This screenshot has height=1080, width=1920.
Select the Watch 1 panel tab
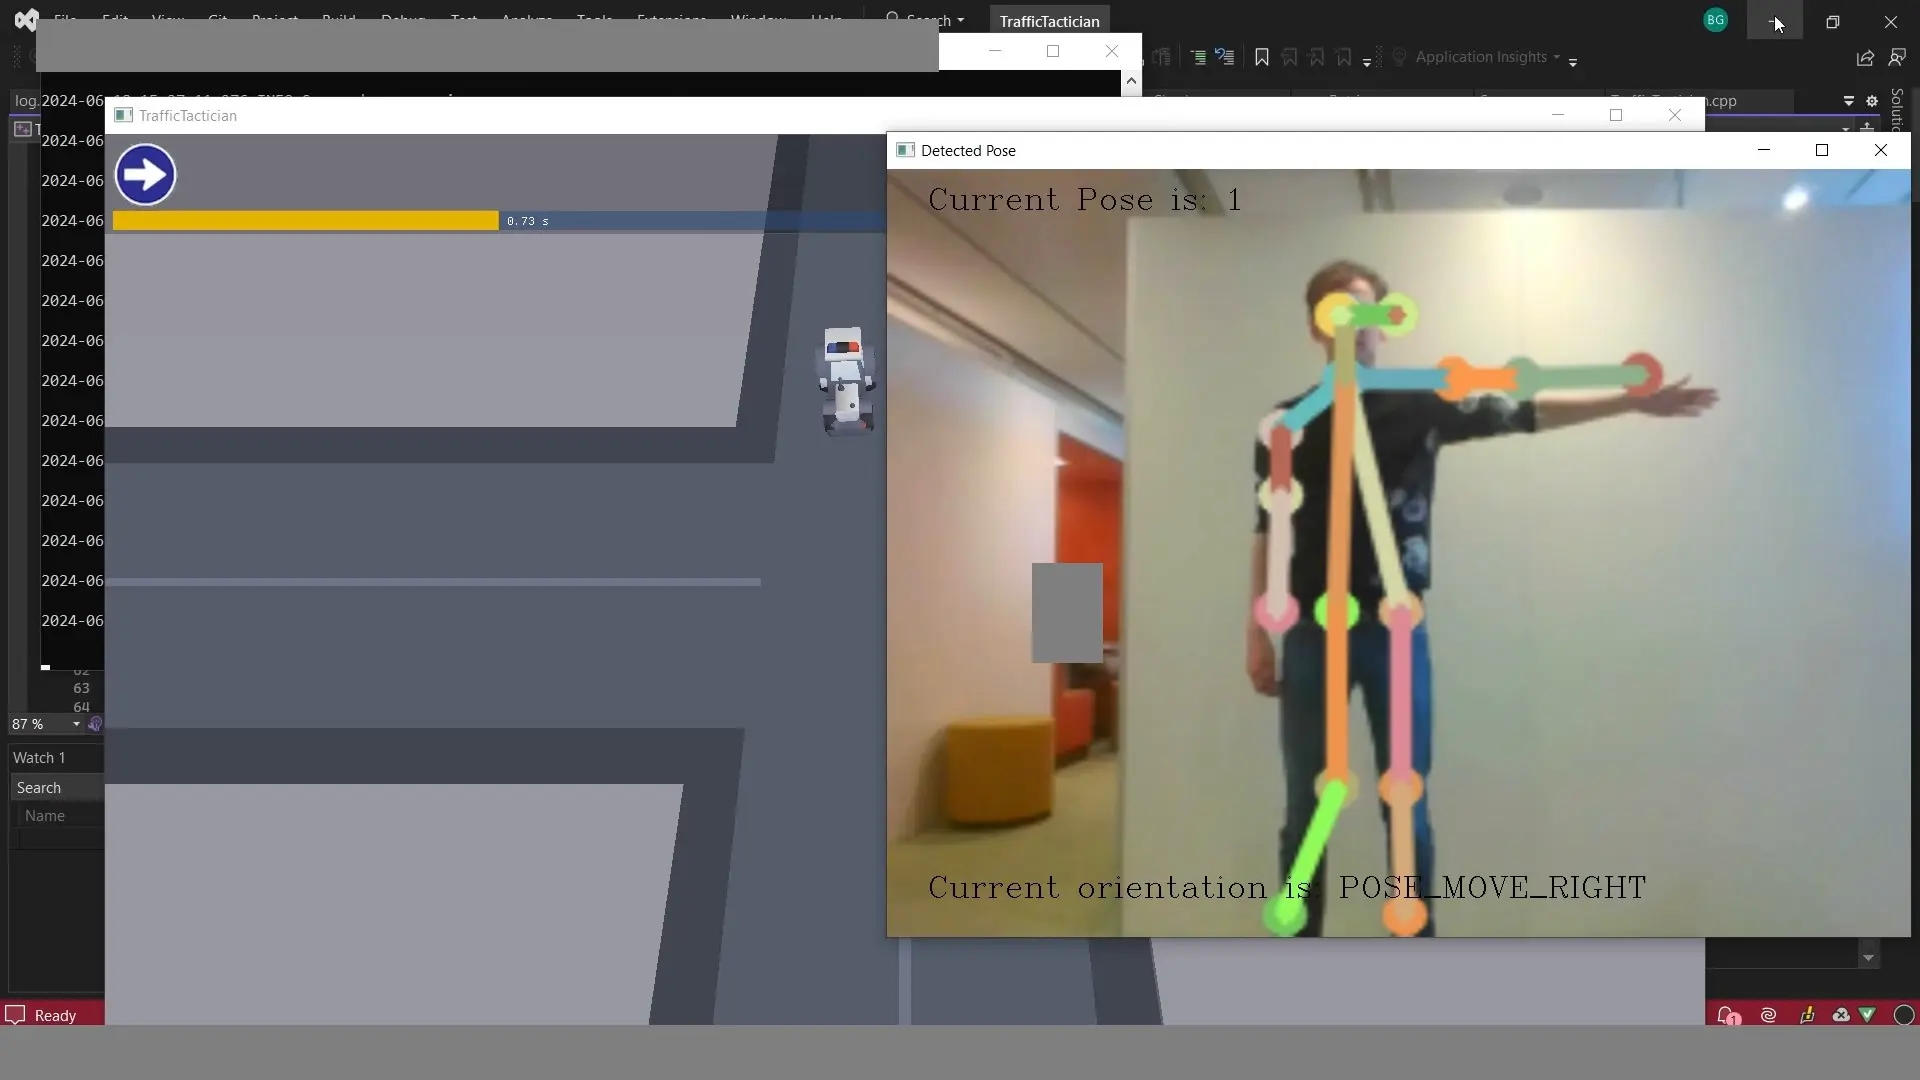click(39, 758)
